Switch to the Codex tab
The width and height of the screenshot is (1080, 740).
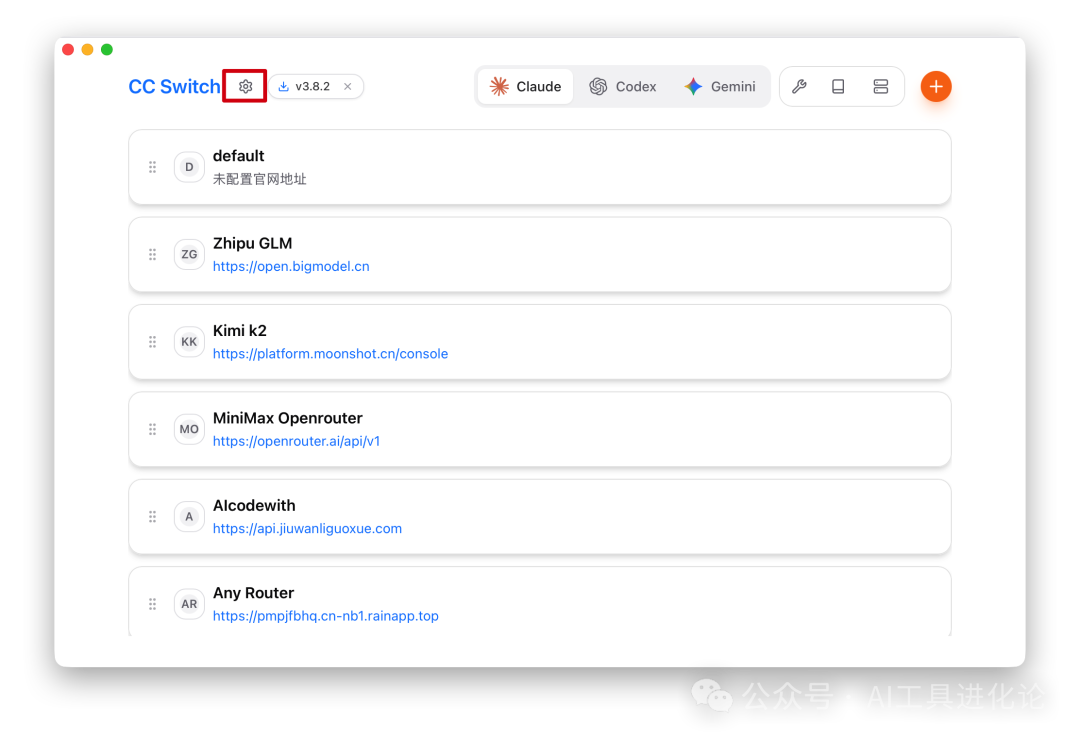623,87
